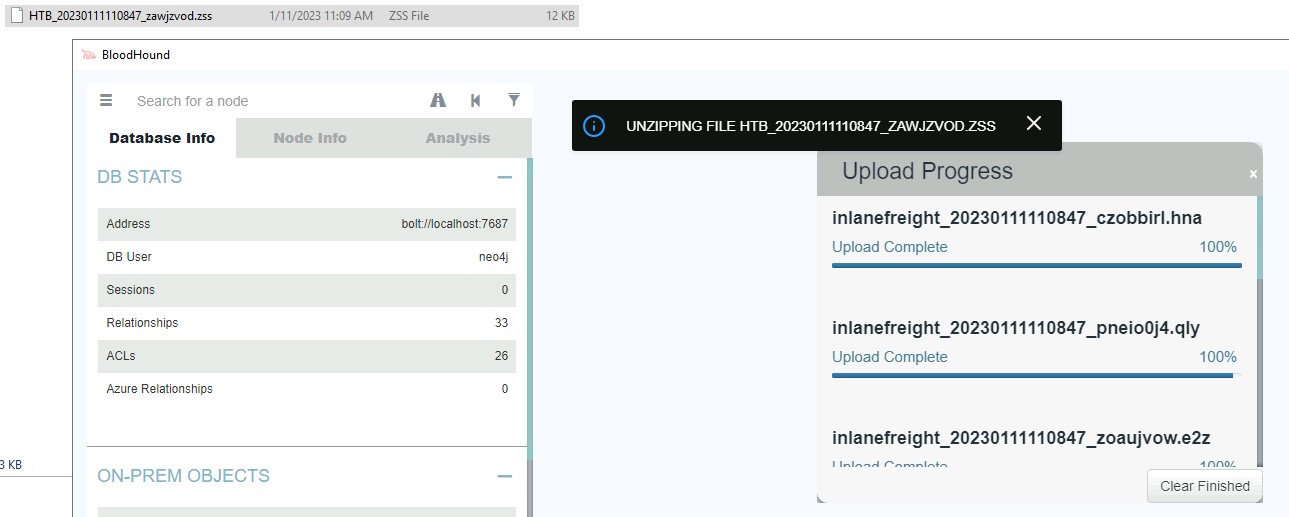Viewport: 1289px width, 517px height.
Task: Select the Relationships row label
Action: pyautogui.click(x=142, y=323)
